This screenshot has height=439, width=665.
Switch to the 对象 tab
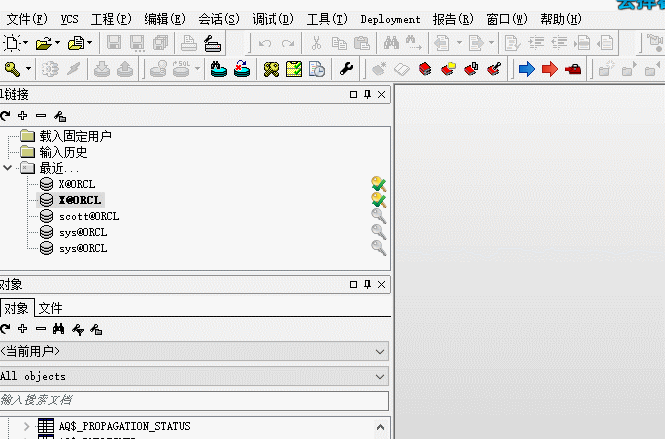click(16, 308)
